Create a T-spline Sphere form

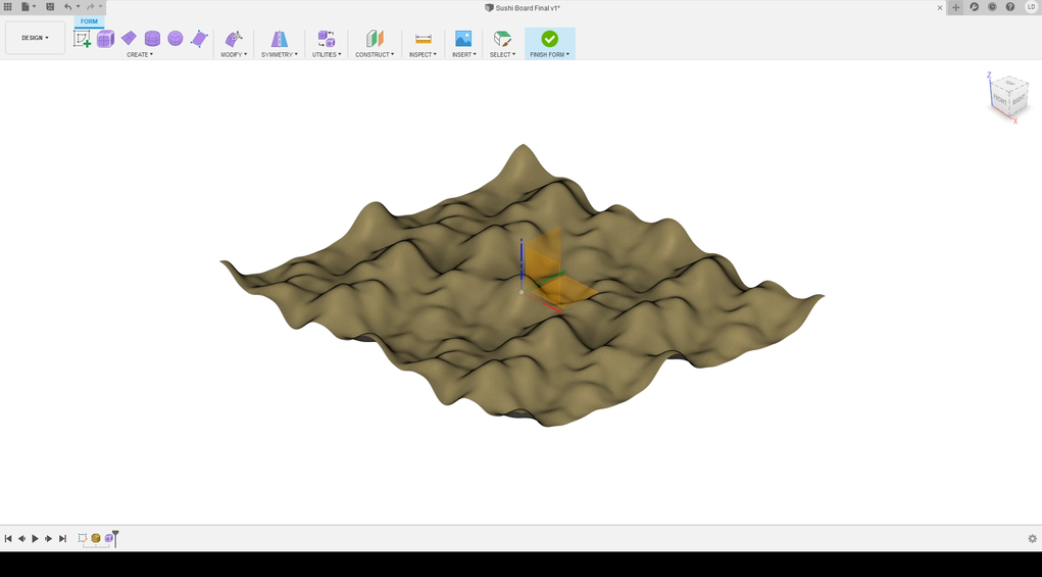(175, 38)
